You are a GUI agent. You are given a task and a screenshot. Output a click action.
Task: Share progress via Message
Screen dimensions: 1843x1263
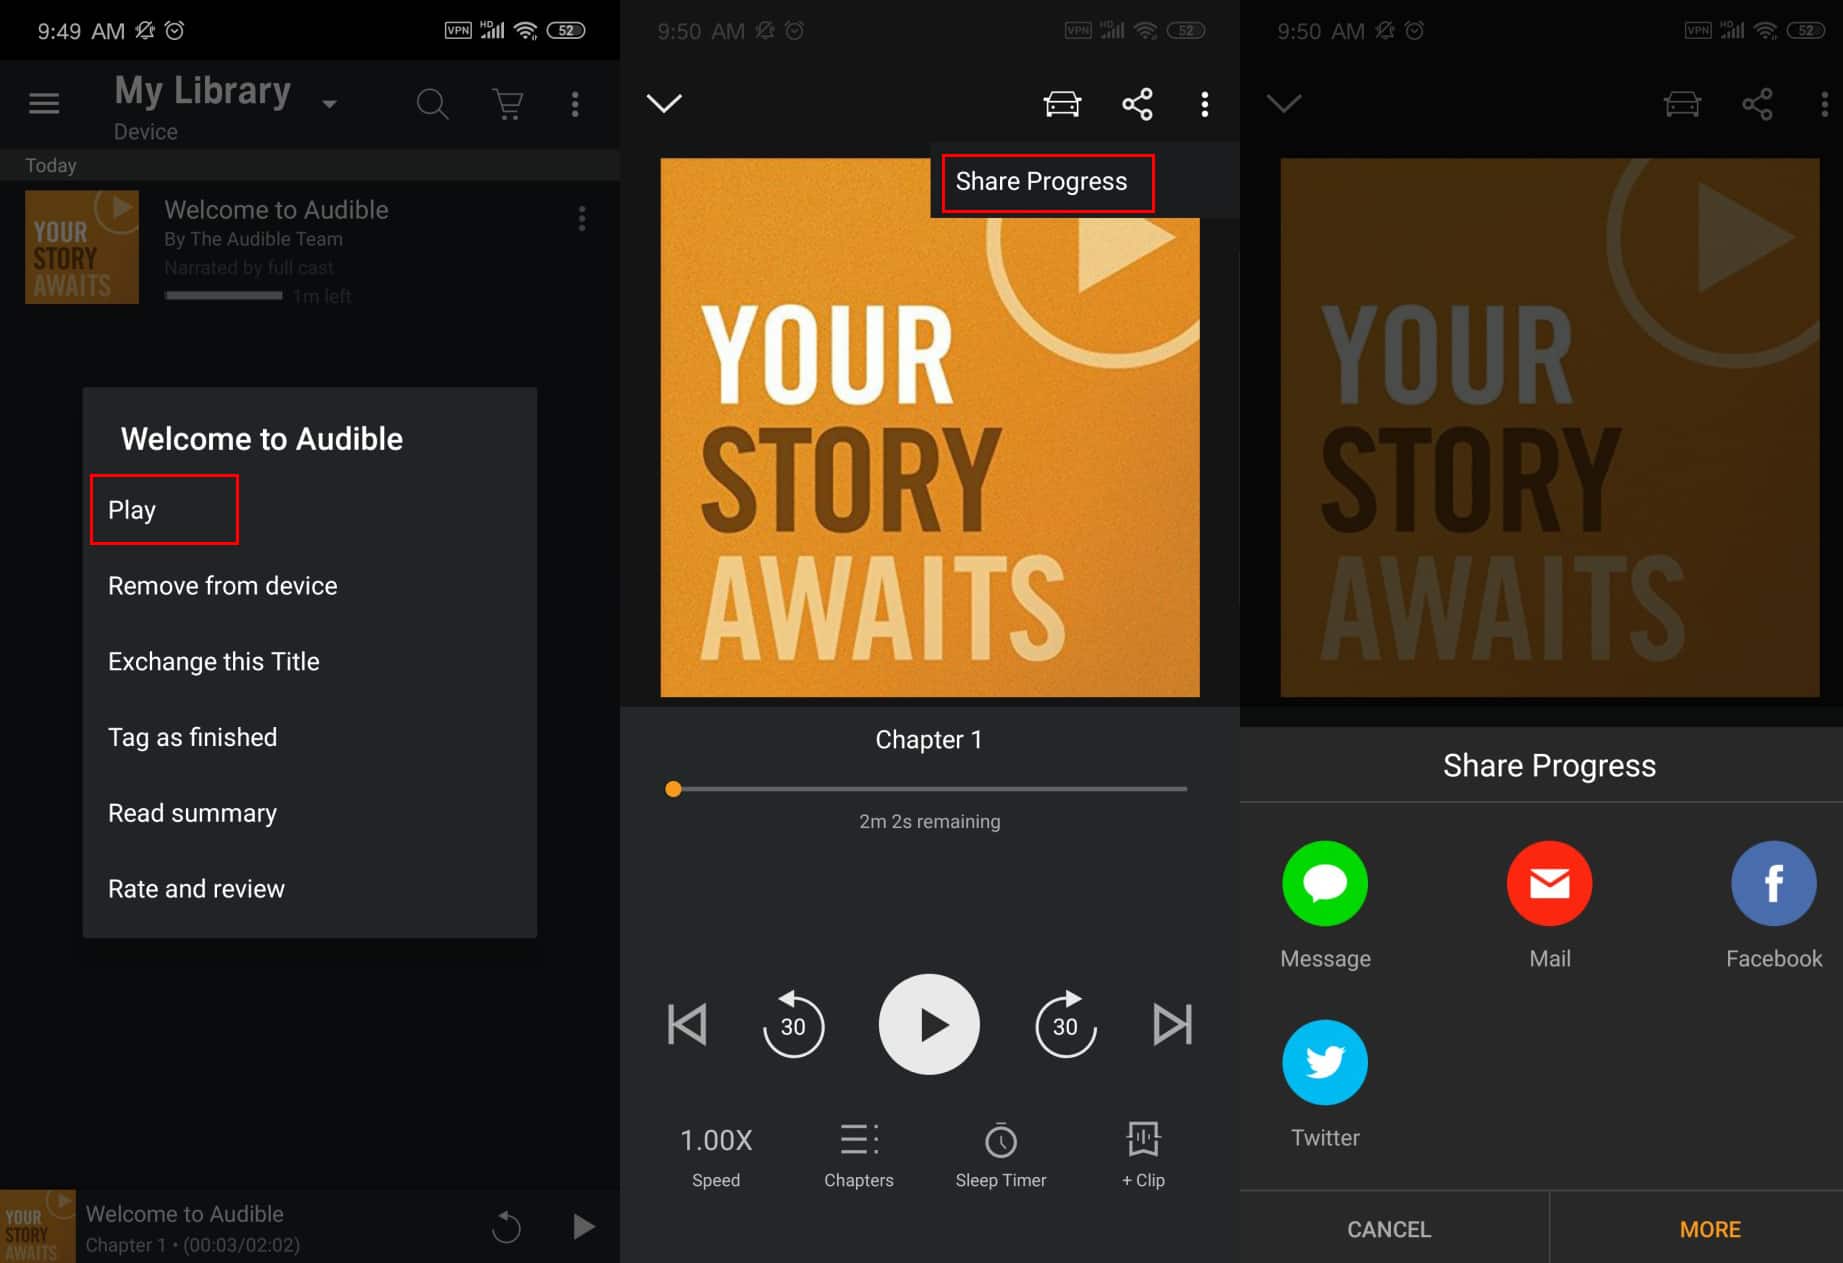[1325, 905]
